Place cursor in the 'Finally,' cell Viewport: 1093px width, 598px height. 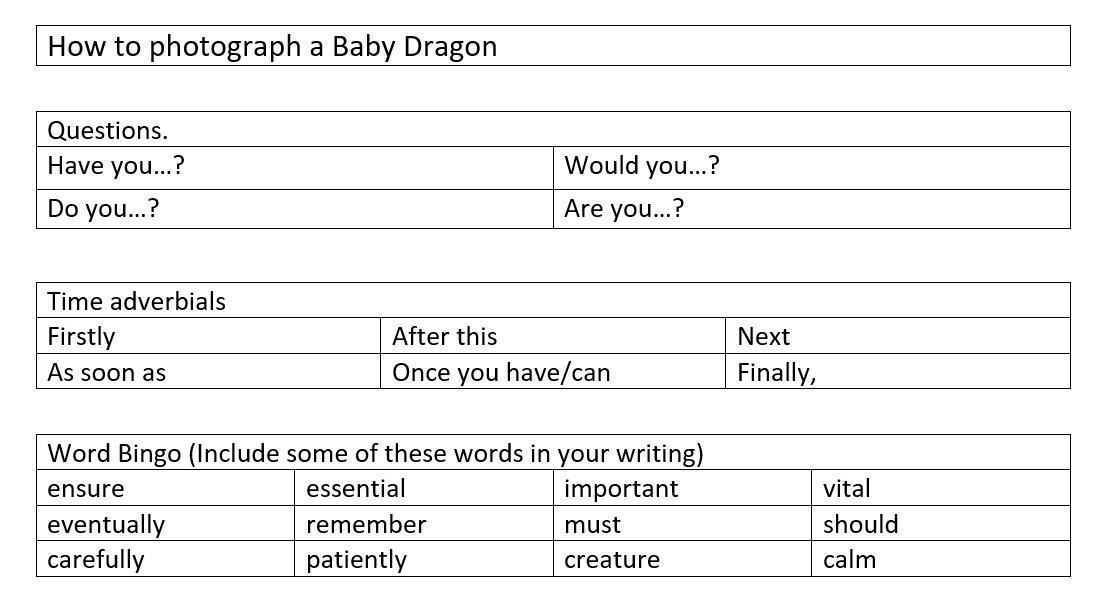[777, 373]
